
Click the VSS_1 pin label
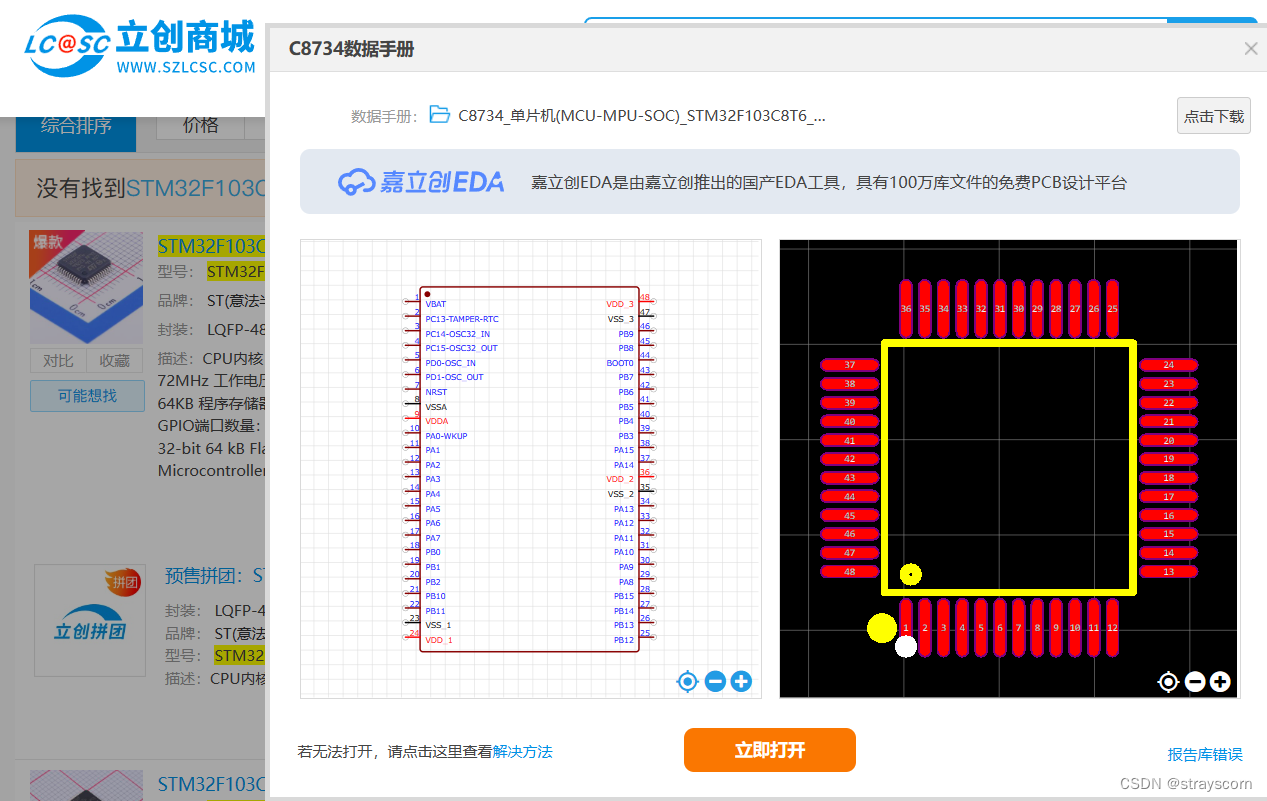(x=439, y=625)
